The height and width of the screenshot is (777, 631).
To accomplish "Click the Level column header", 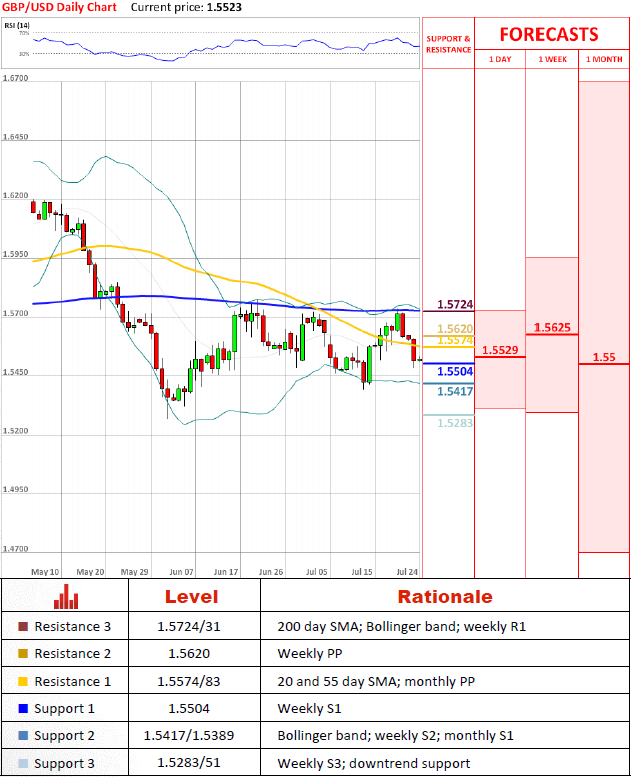I will 191,597.
